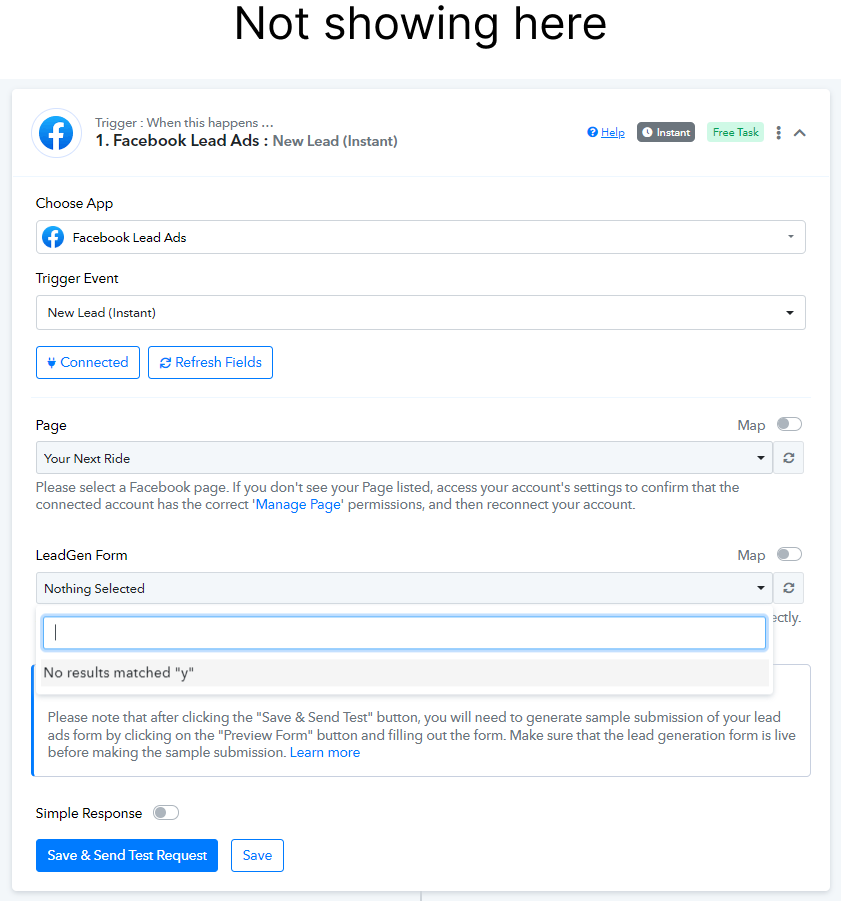Click the Facebook logo in trigger header

[x=56, y=133]
